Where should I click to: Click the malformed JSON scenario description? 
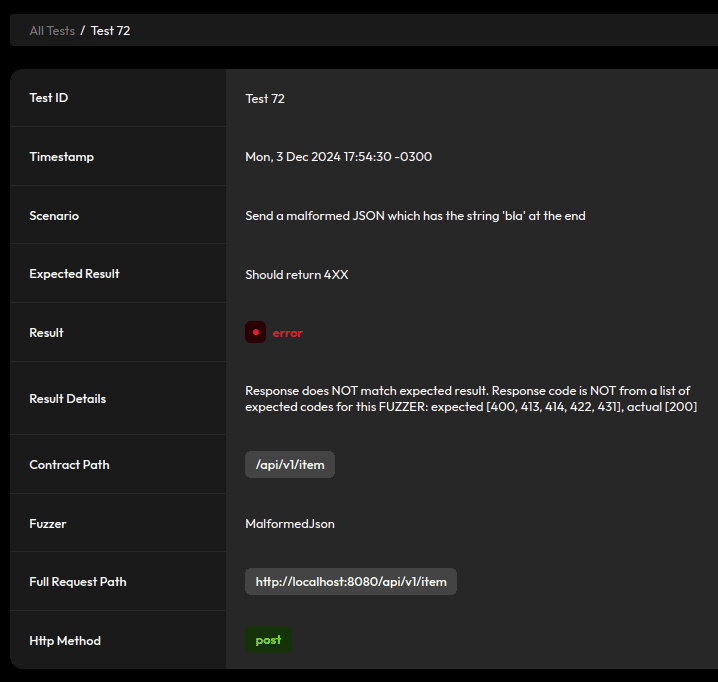(415, 215)
